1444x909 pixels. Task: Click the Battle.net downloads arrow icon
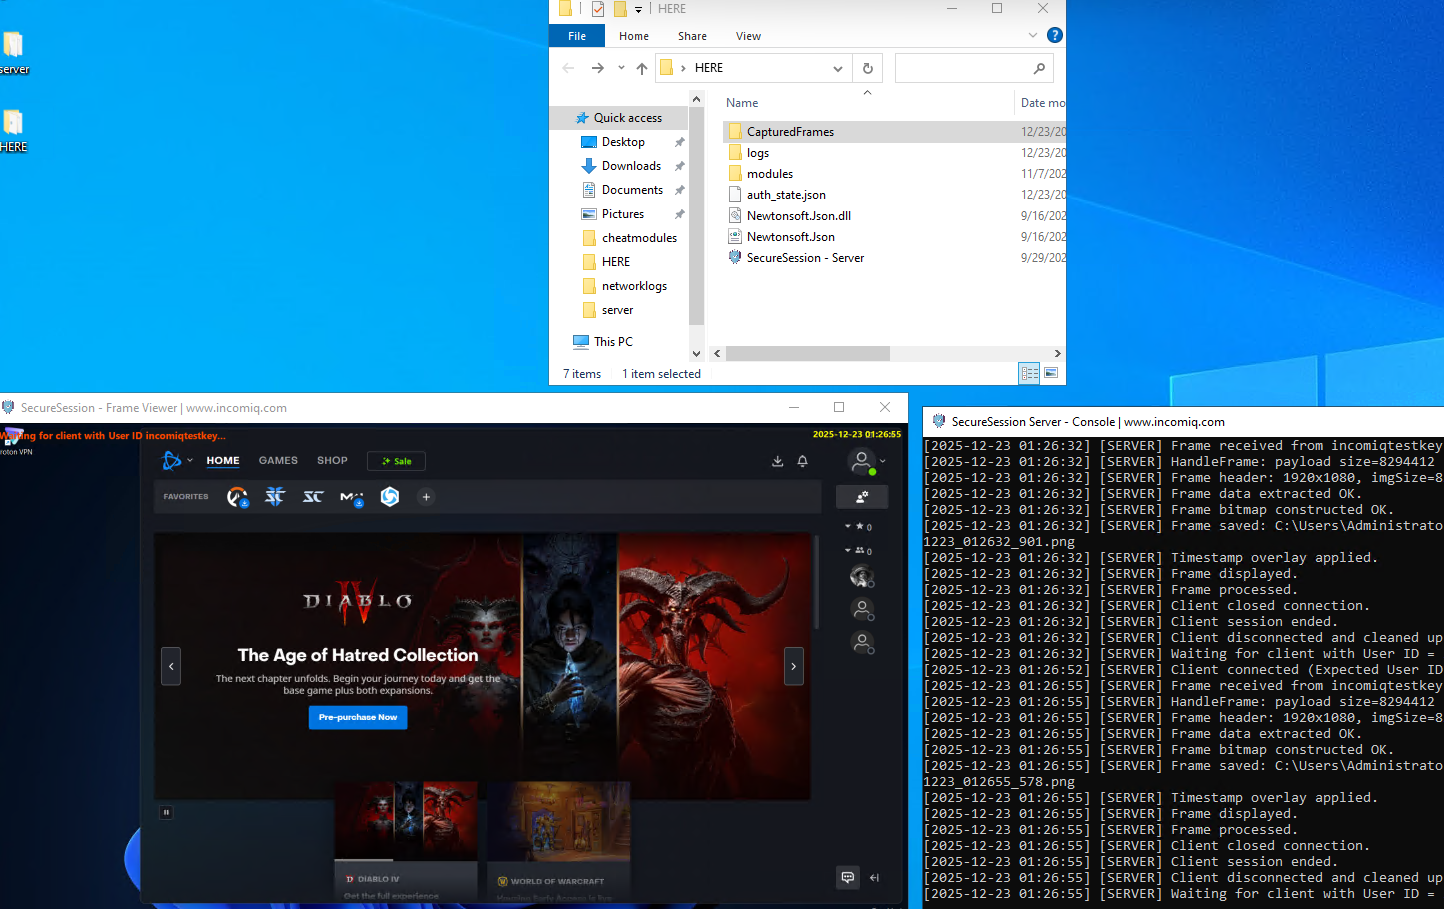pos(777,461)
